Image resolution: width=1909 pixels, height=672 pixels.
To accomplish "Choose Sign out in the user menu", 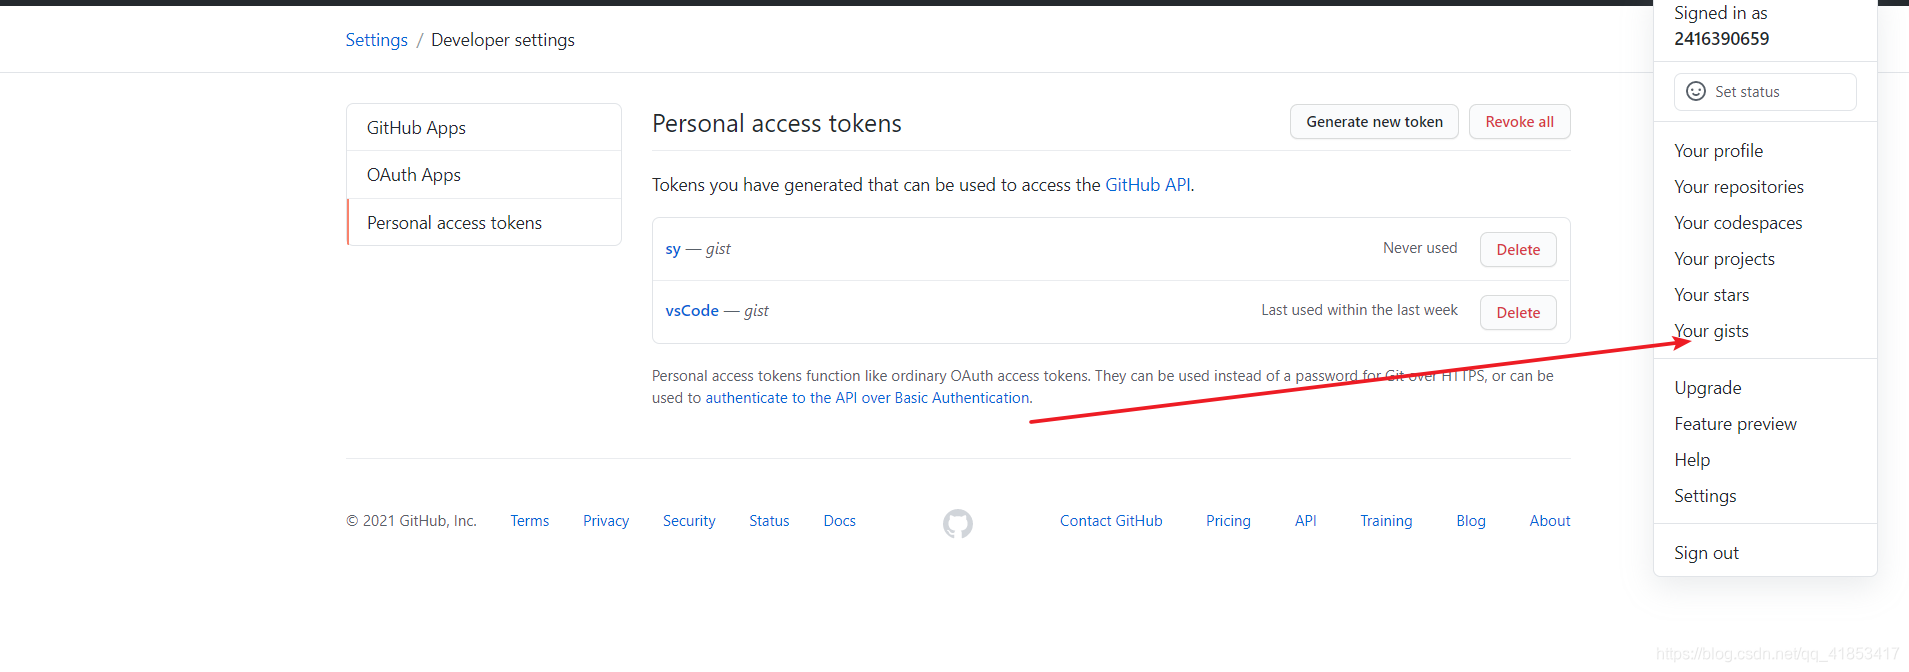I will tap(1706, 553).
